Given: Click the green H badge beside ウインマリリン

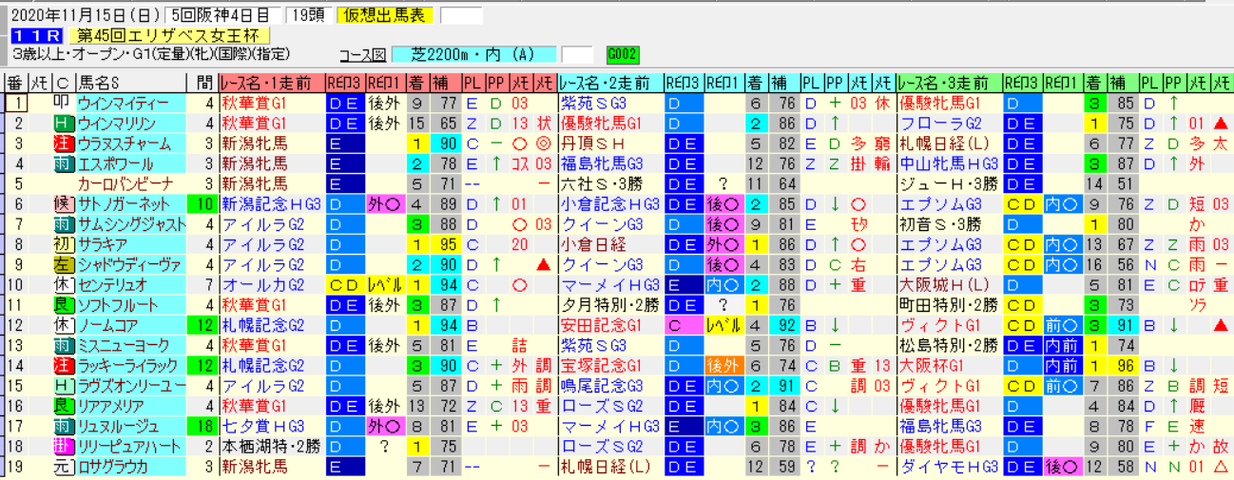Looking at the screenshot, I should [62, 123].
